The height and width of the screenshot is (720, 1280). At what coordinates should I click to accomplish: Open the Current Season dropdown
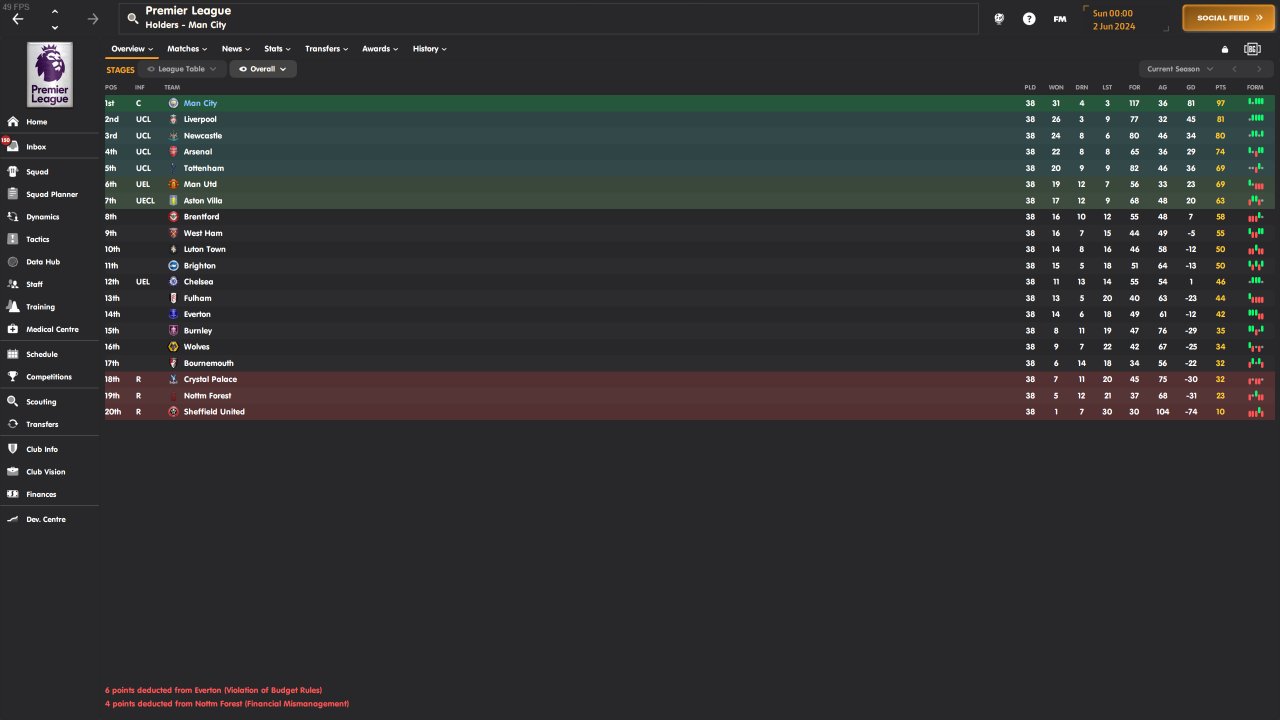[x=1180, y=69]
